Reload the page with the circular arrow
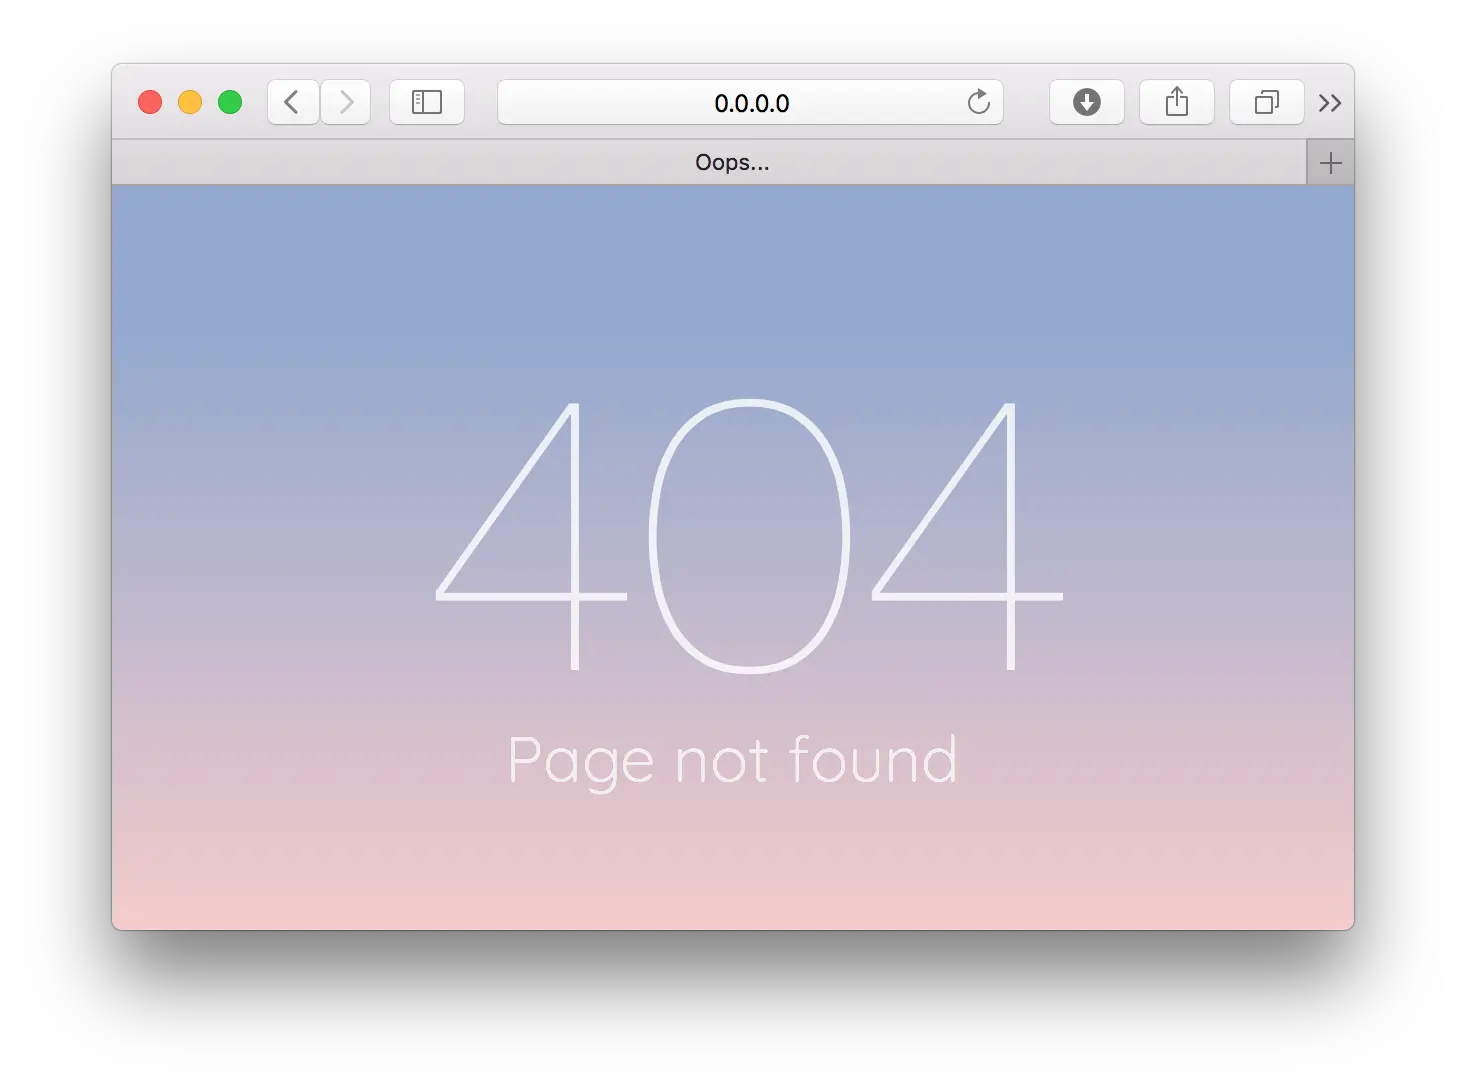Image resolution: width=1466 pixels, height=1090 pixels. [x=979, y=102]
